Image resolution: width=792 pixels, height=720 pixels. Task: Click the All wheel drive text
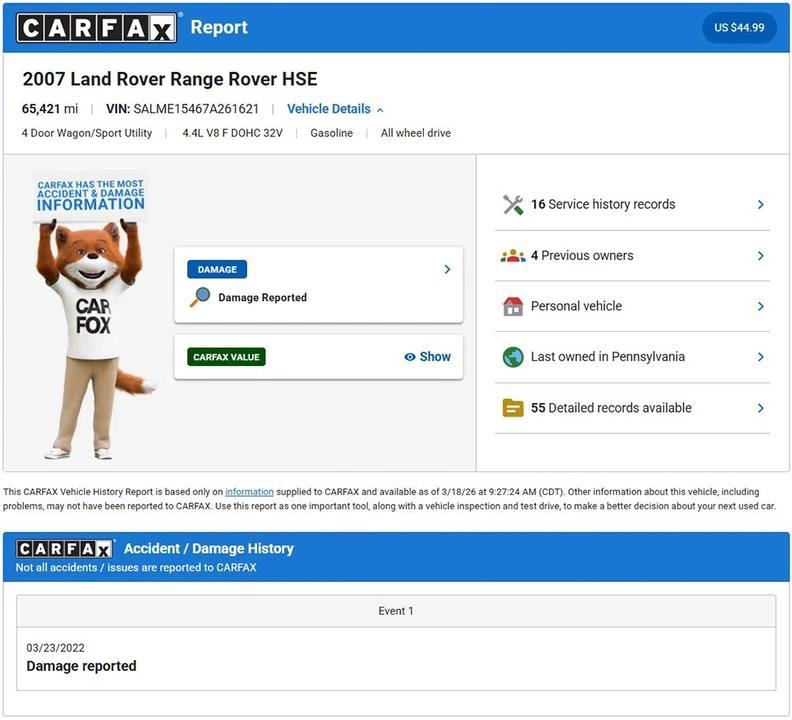click(416, 133)
